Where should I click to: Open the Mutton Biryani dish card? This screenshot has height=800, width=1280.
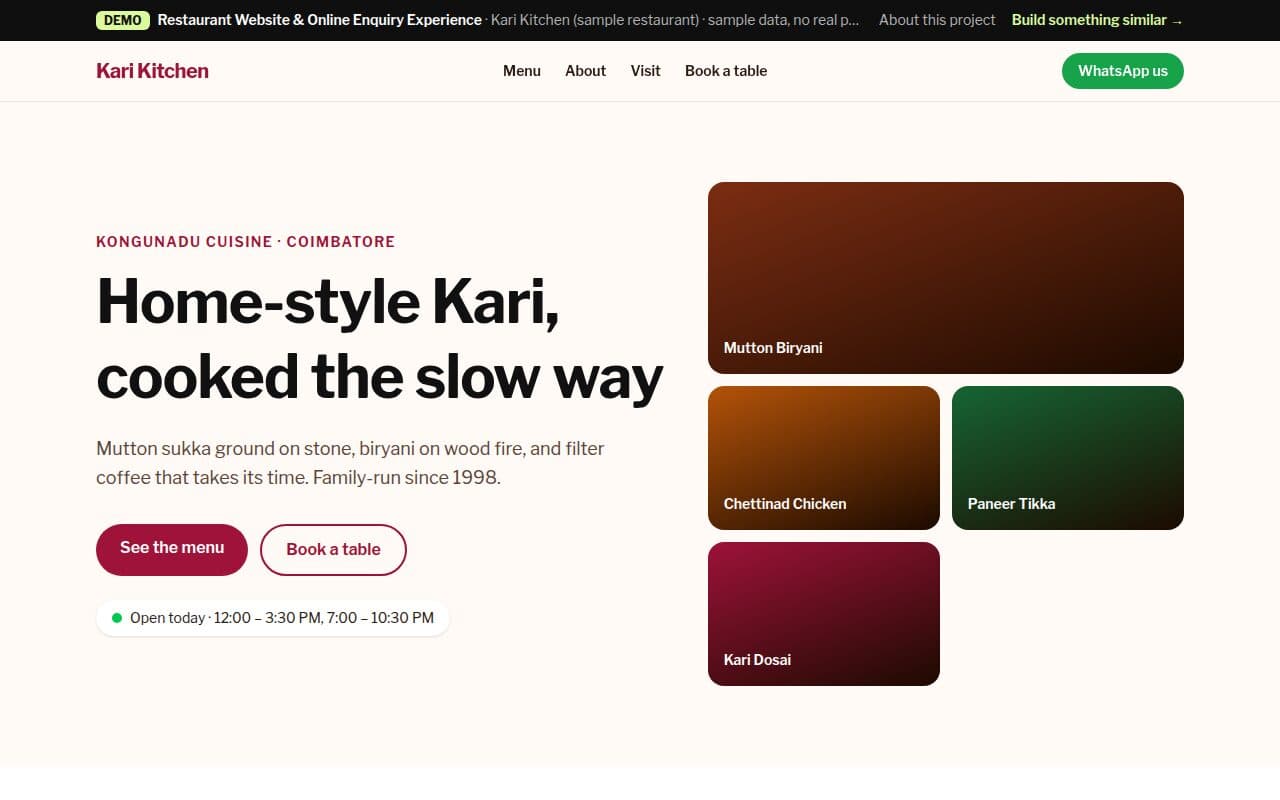[x=946, y=278]
